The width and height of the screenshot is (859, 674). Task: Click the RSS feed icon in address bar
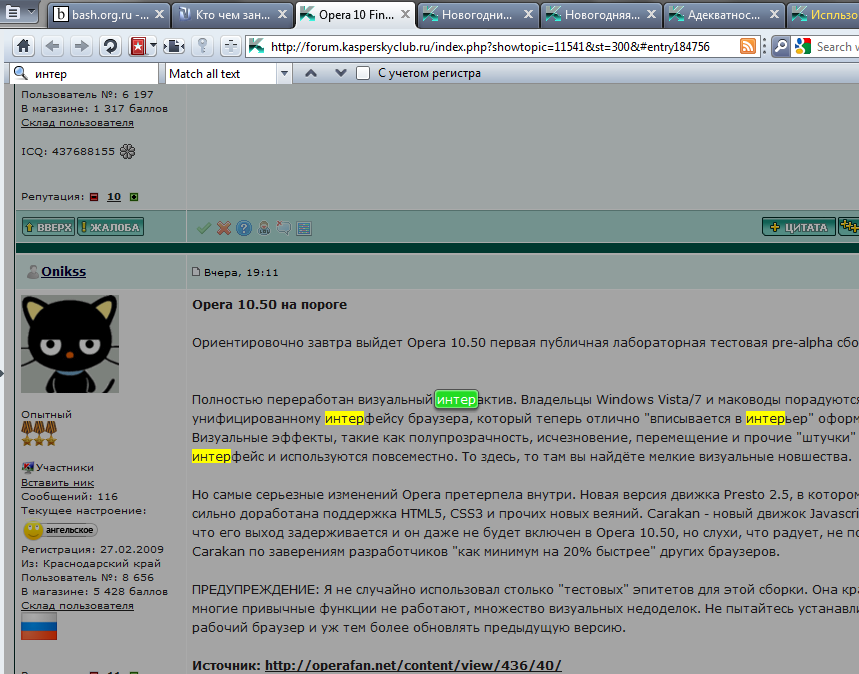click(748, 46)
